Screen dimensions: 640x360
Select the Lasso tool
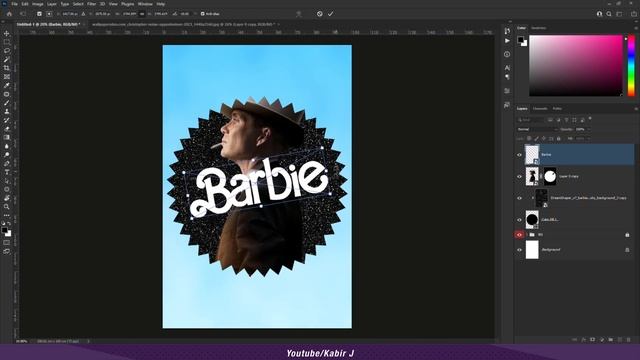click(7, 51)
